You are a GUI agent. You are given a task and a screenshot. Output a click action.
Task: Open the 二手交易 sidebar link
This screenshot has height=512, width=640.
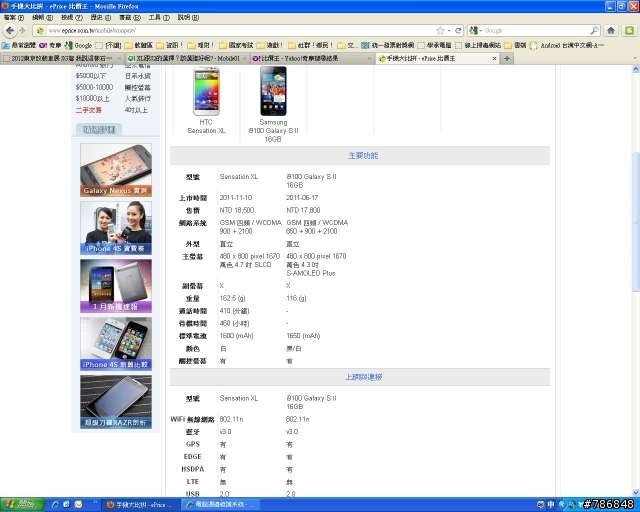pos(89,110)
